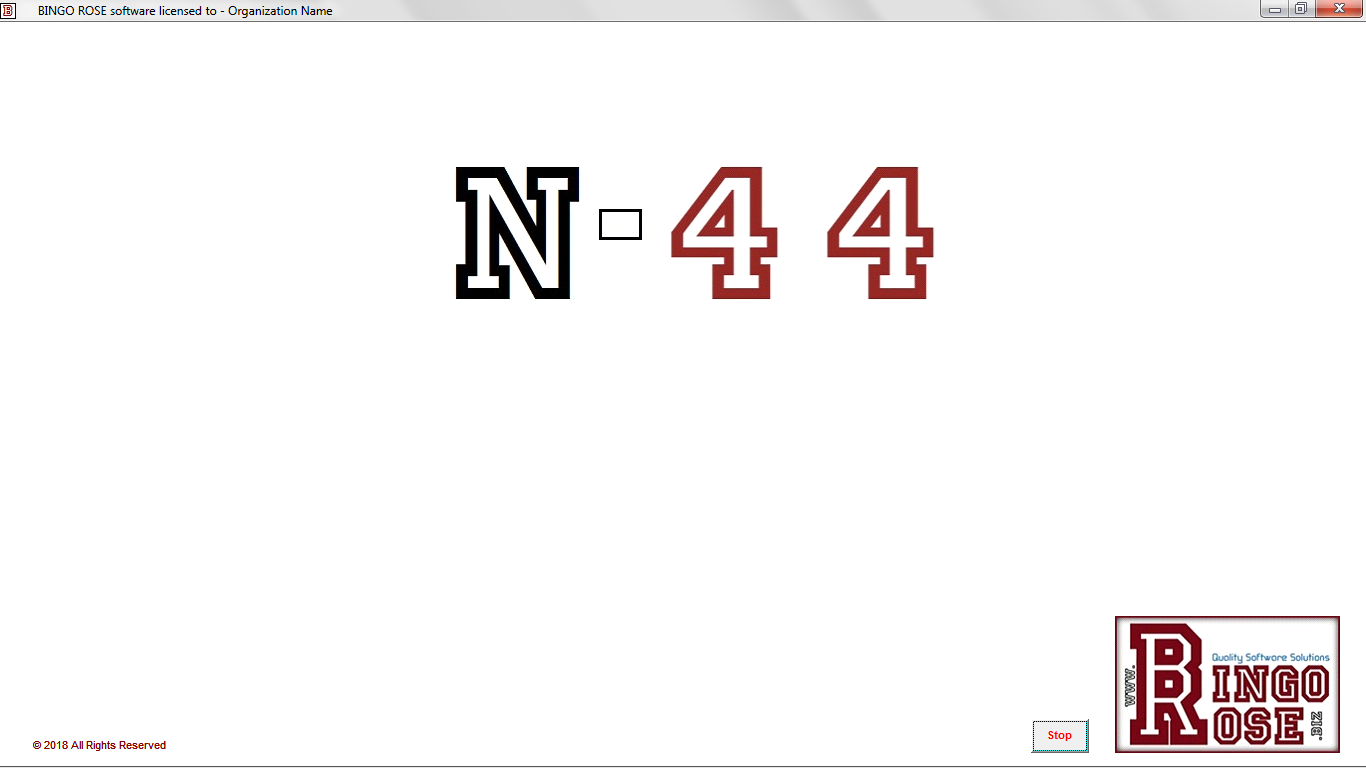The image size is (1366, 768).
Task: Click the copyright symbol in the footer
Action: click(x=37, y=745)
